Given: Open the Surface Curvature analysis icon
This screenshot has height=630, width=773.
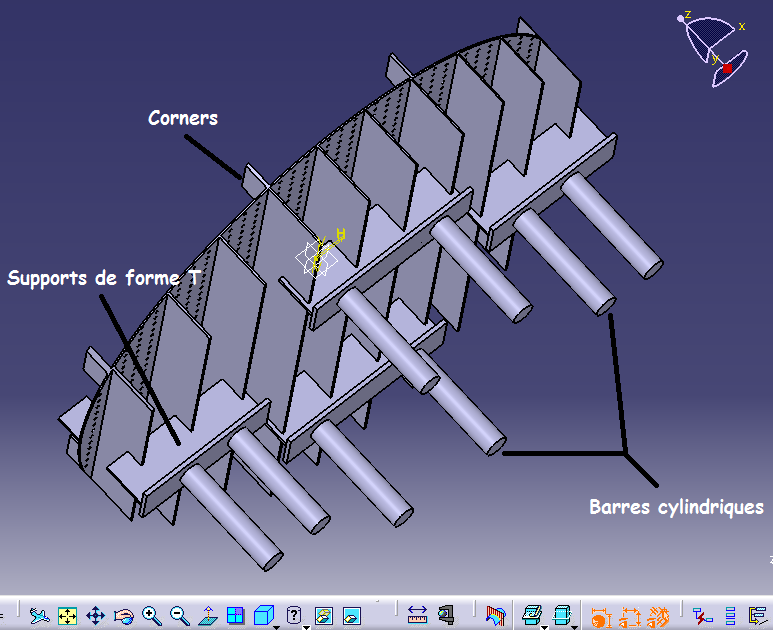Looking at the screenshot, I should (495, 616).
